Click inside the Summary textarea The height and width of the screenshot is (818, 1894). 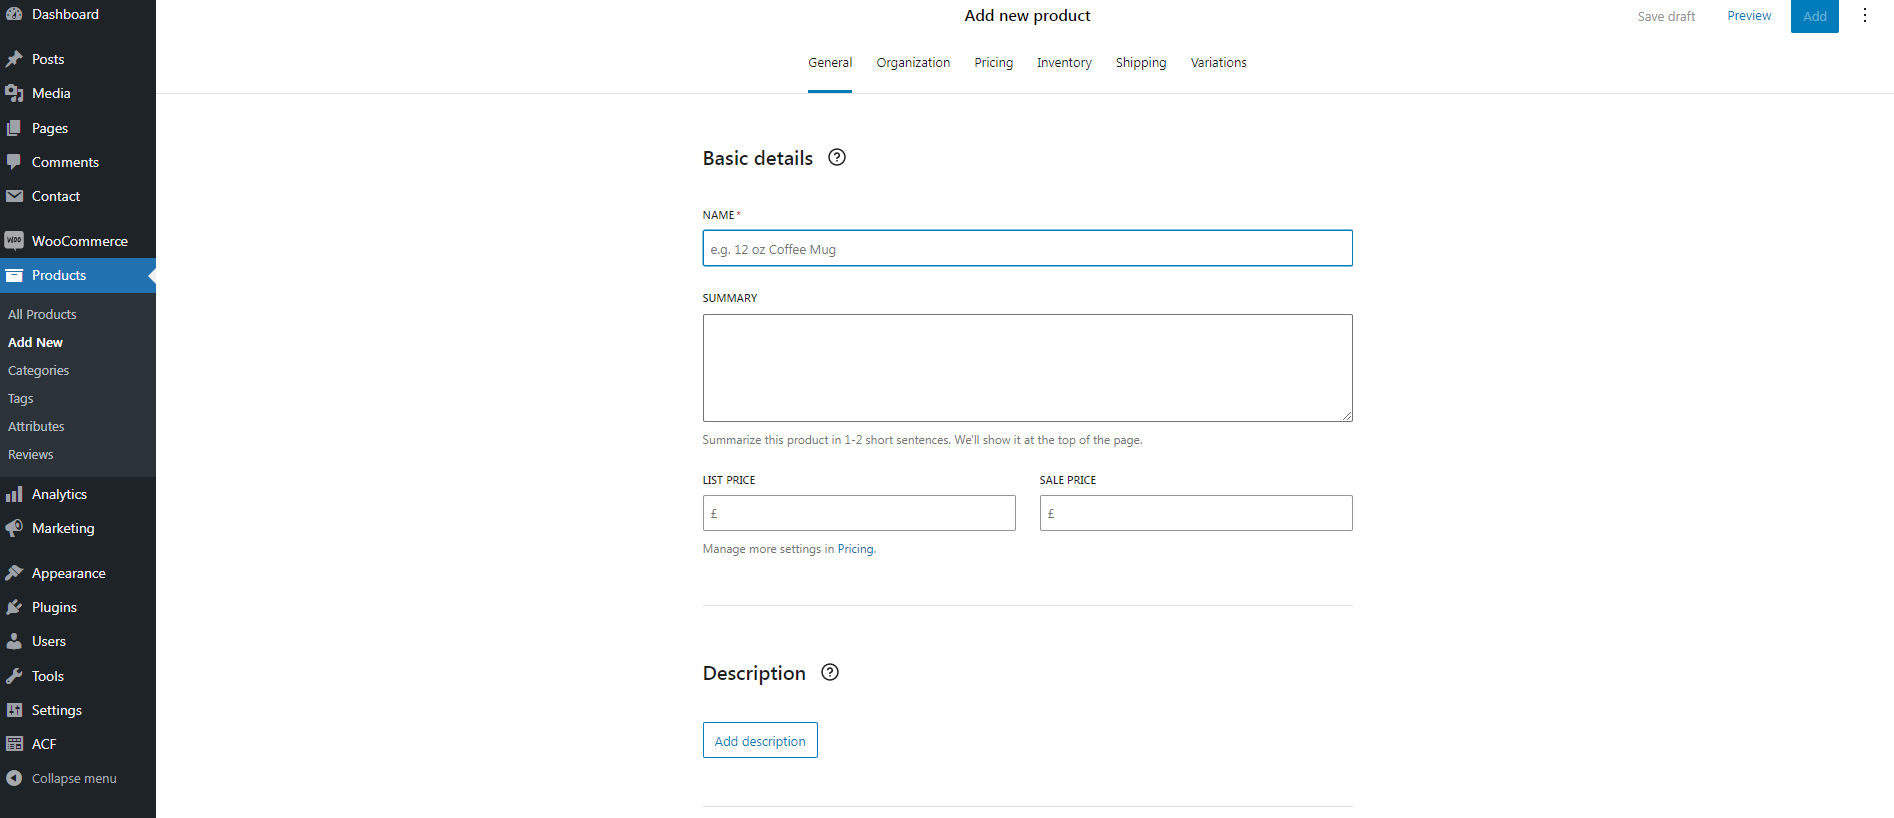(x=1027, y=368)
